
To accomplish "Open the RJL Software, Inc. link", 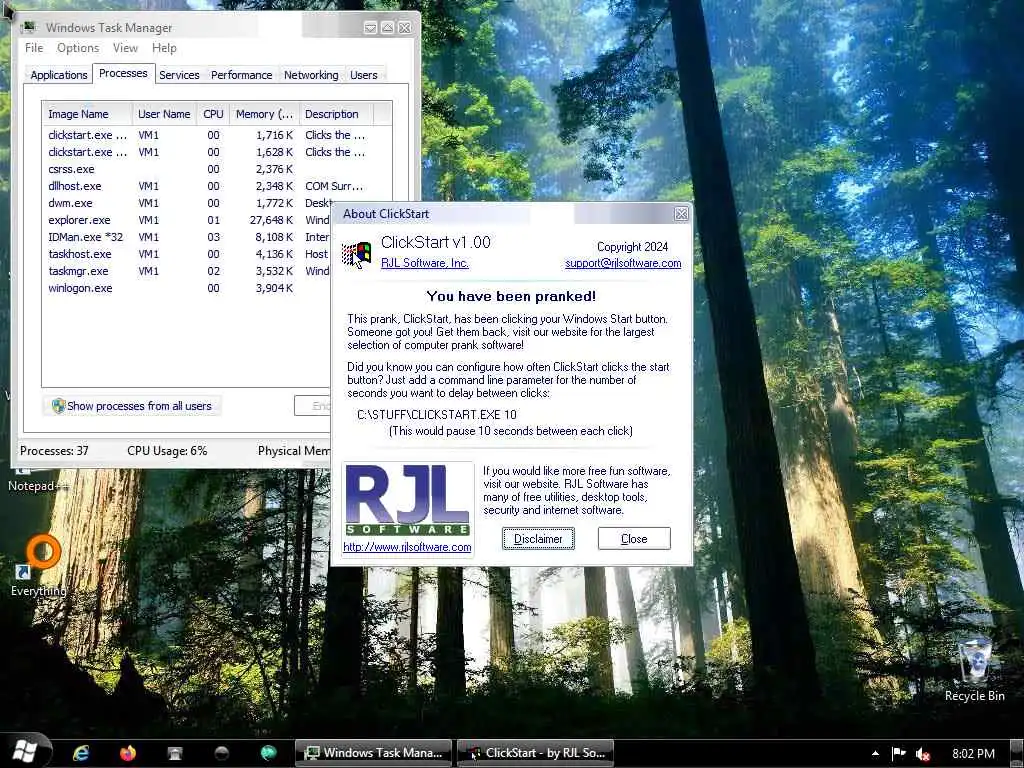I will (x=424, y=263).
